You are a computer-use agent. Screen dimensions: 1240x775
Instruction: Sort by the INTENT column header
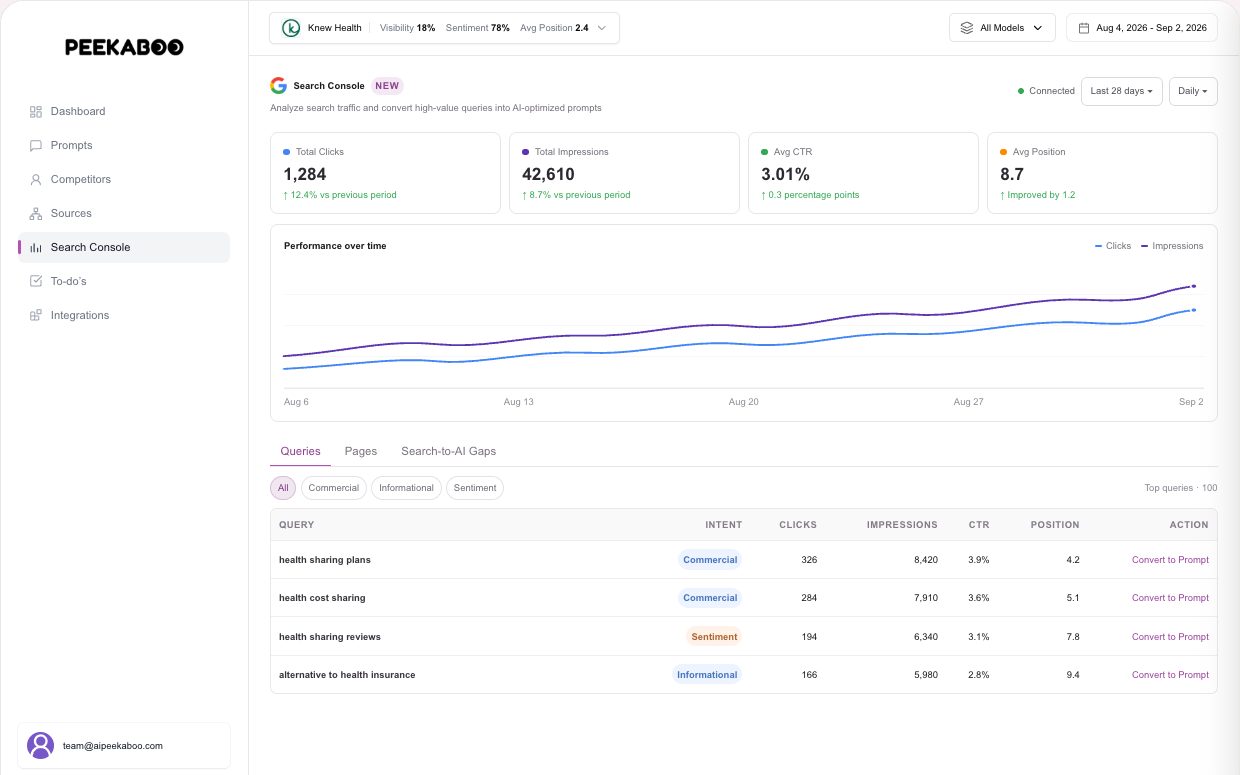point(723,525)
